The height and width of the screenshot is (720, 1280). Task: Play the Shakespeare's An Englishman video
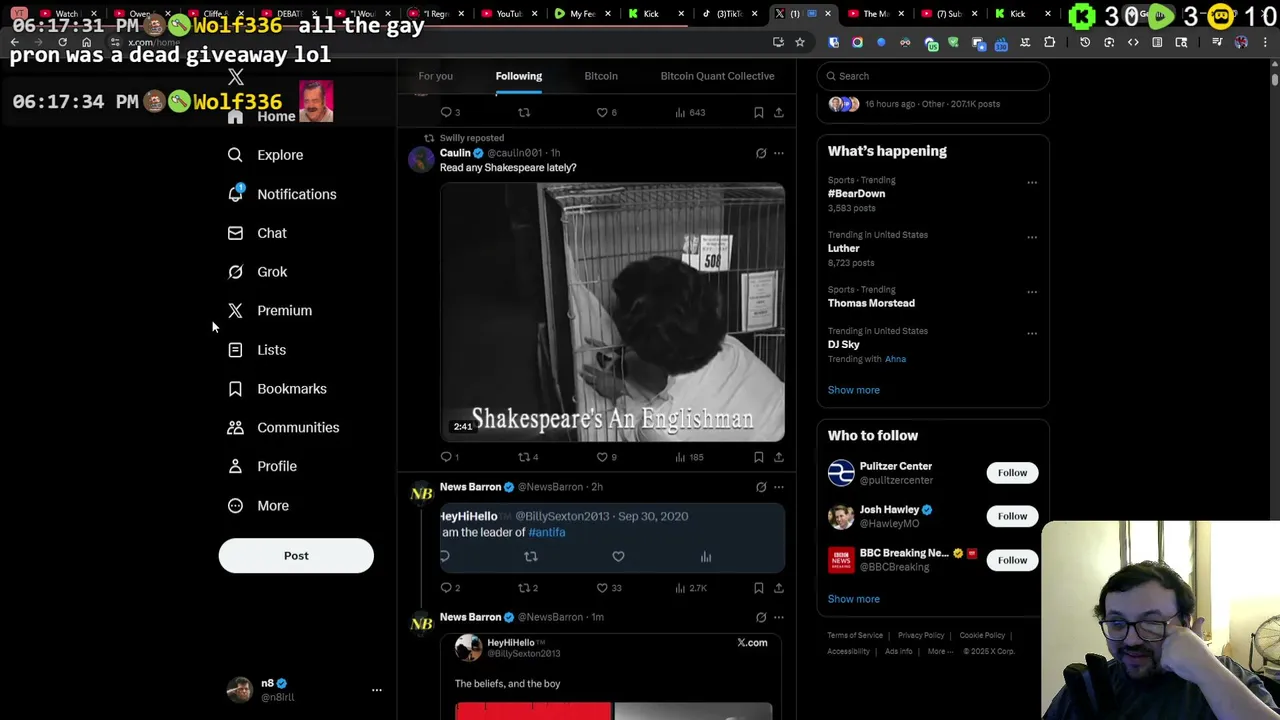[x=612, y=312]
